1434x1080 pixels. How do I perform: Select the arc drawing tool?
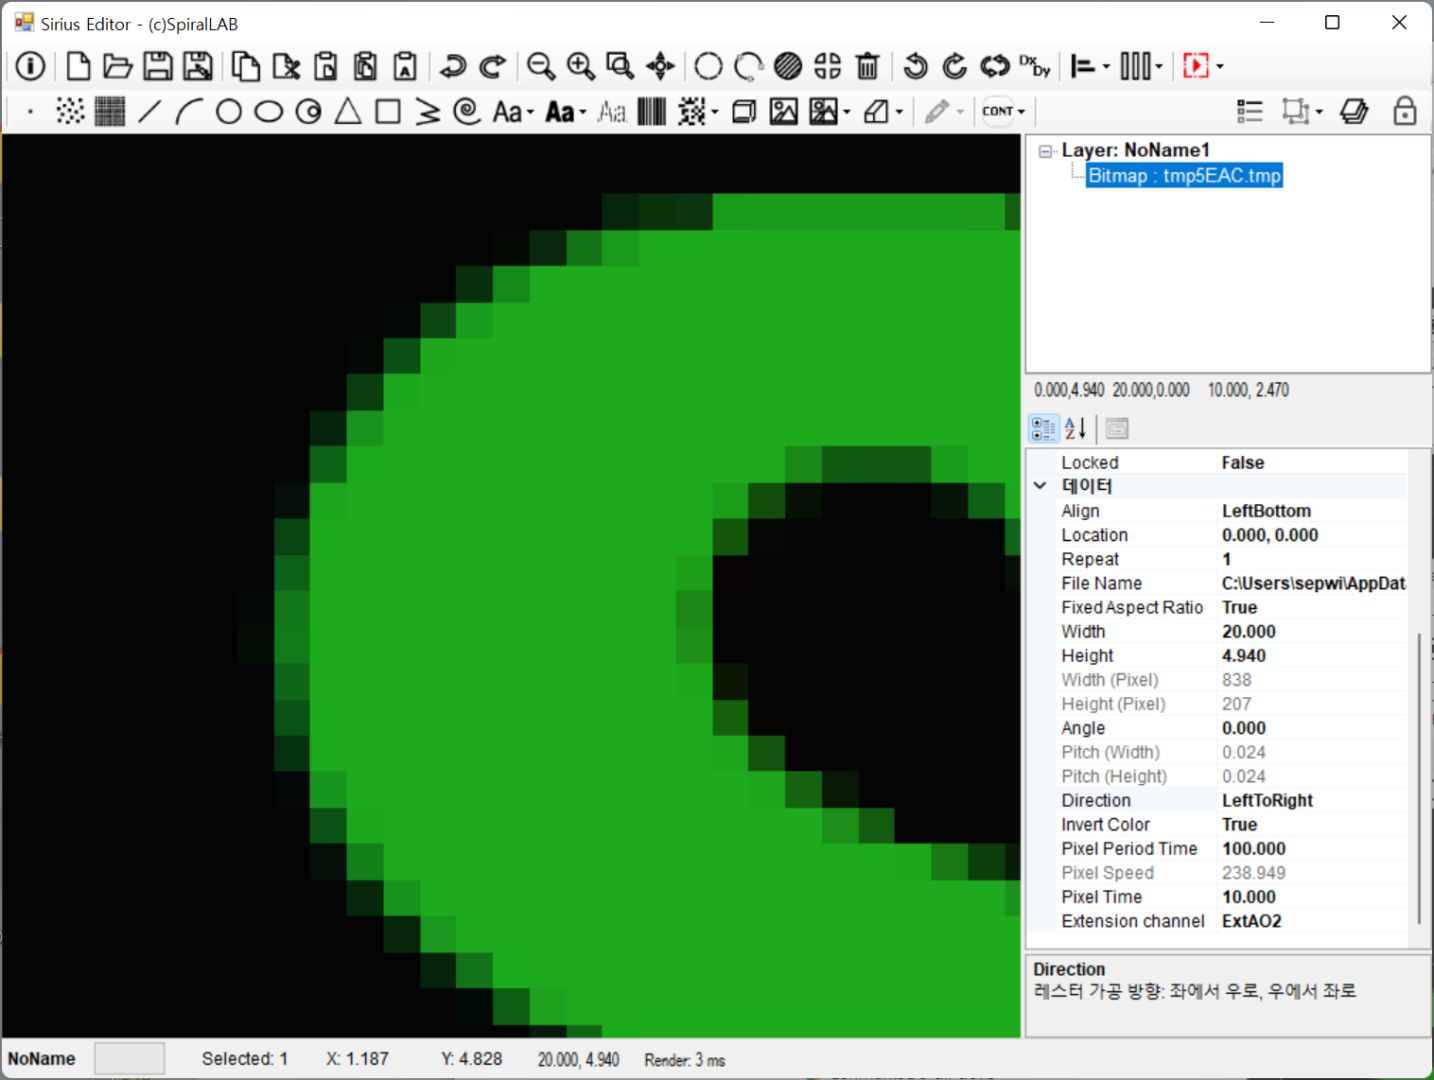pos(189,111)
